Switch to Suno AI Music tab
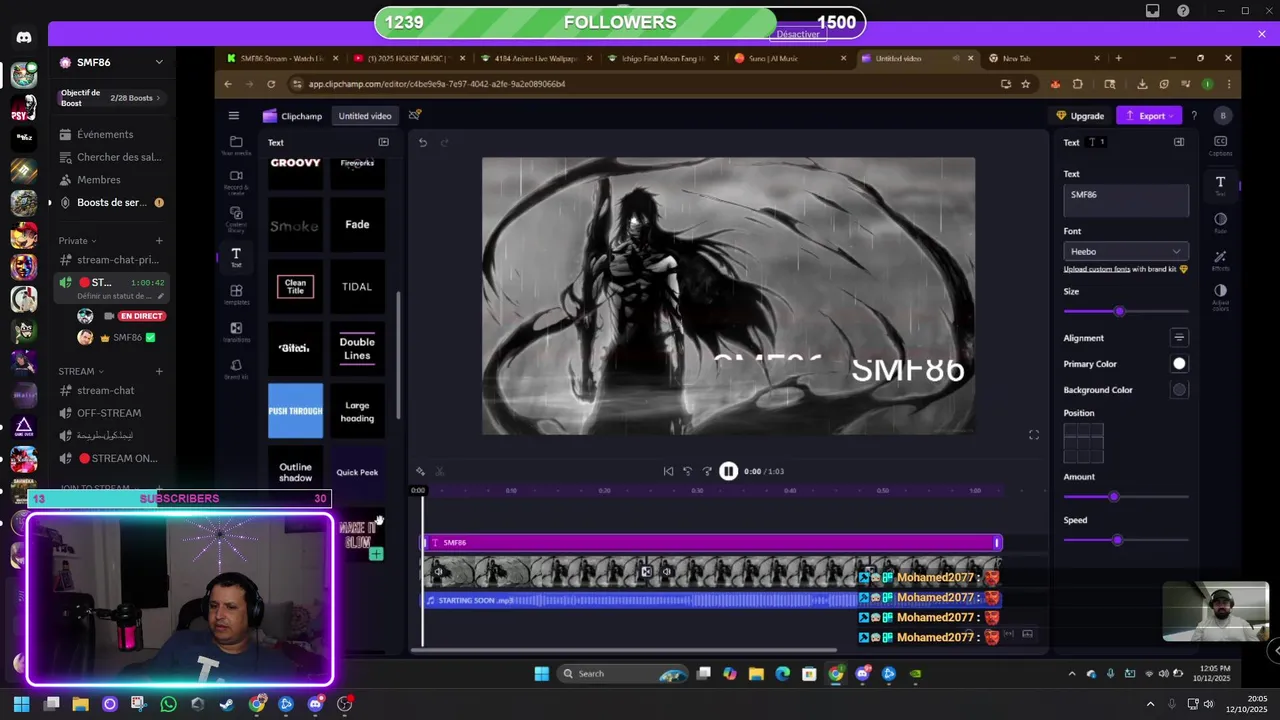 (790, 58)
